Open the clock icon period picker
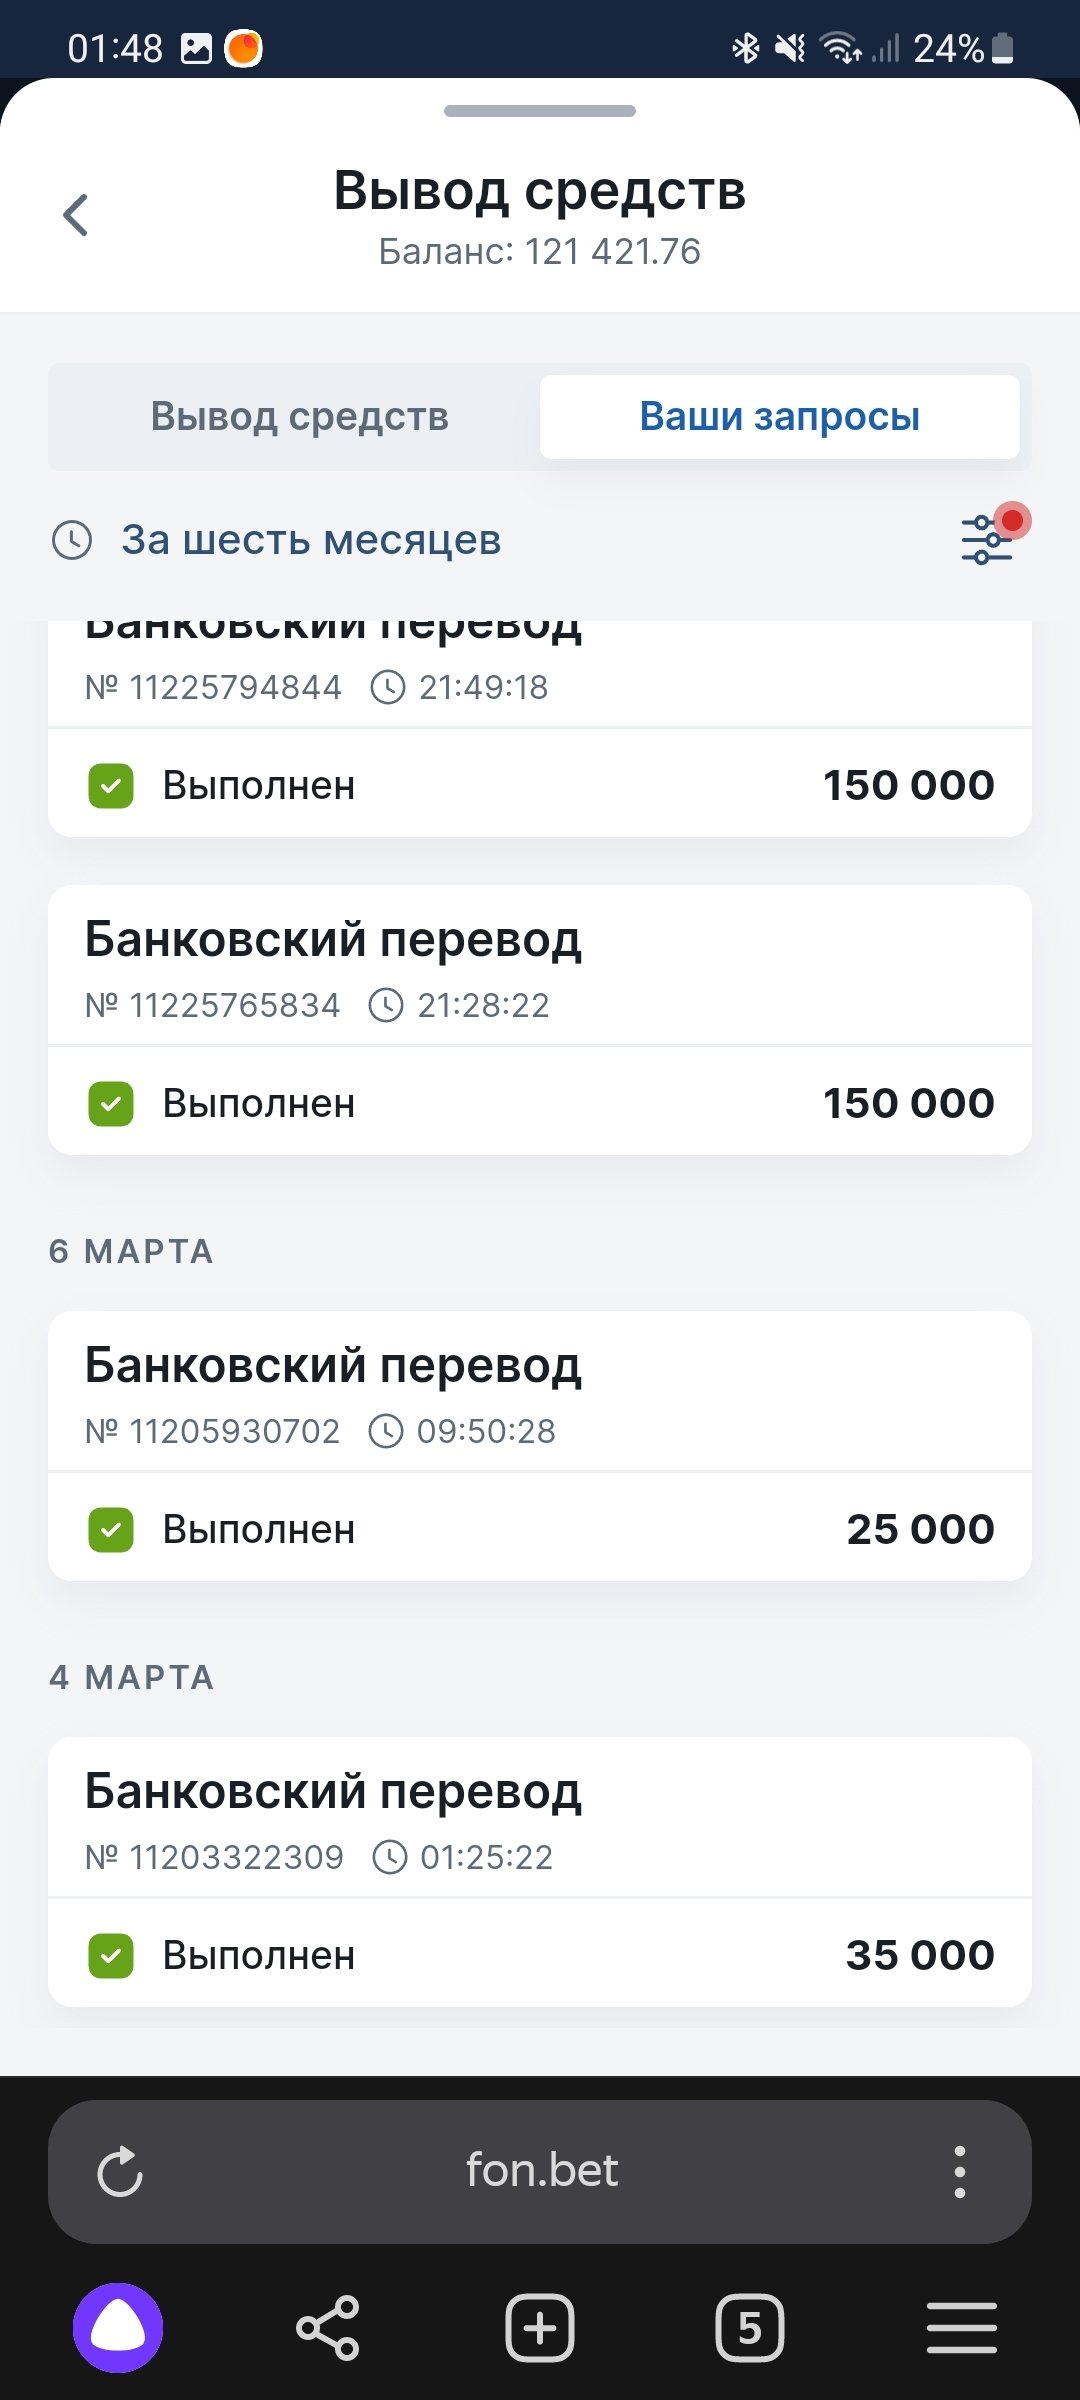 coord(72,540)
